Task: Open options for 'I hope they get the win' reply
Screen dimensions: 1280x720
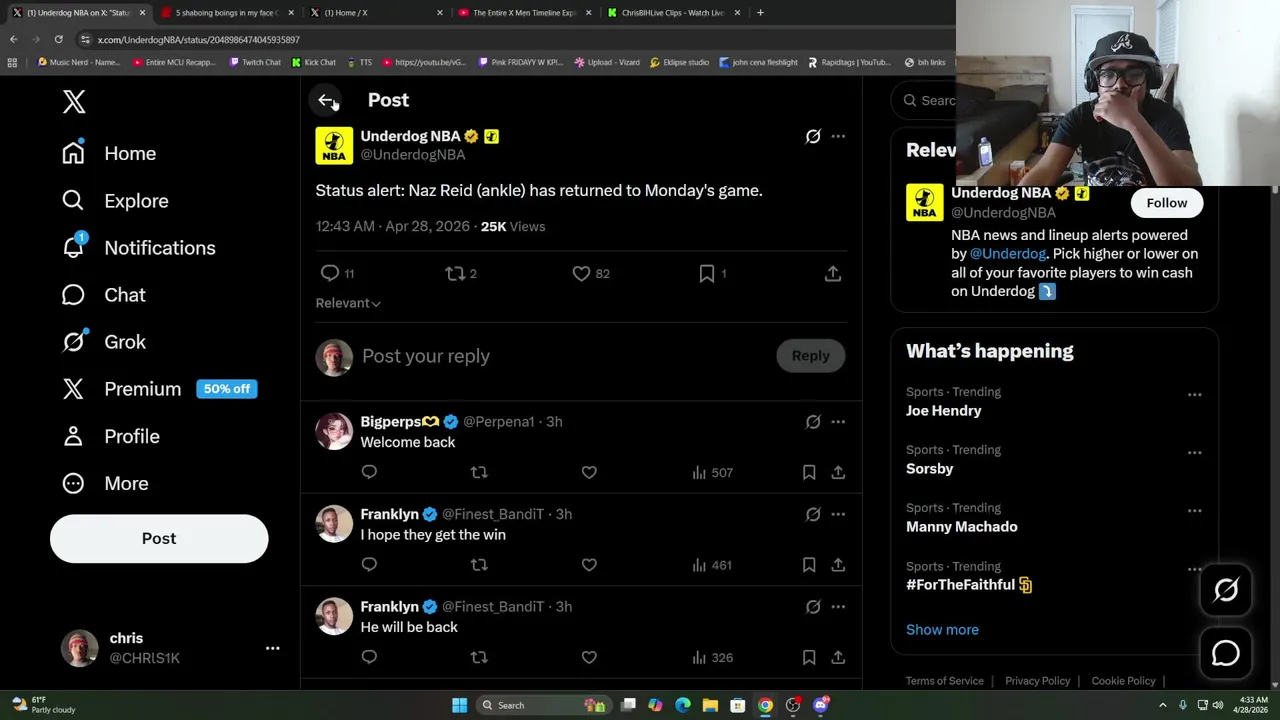Action: click(x=838, y=514)
